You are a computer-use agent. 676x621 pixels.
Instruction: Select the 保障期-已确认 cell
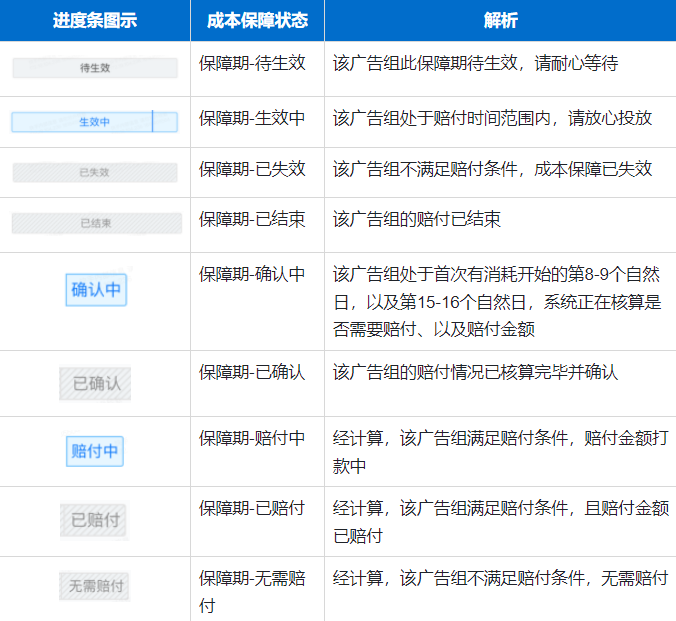[x=257, y=383]
